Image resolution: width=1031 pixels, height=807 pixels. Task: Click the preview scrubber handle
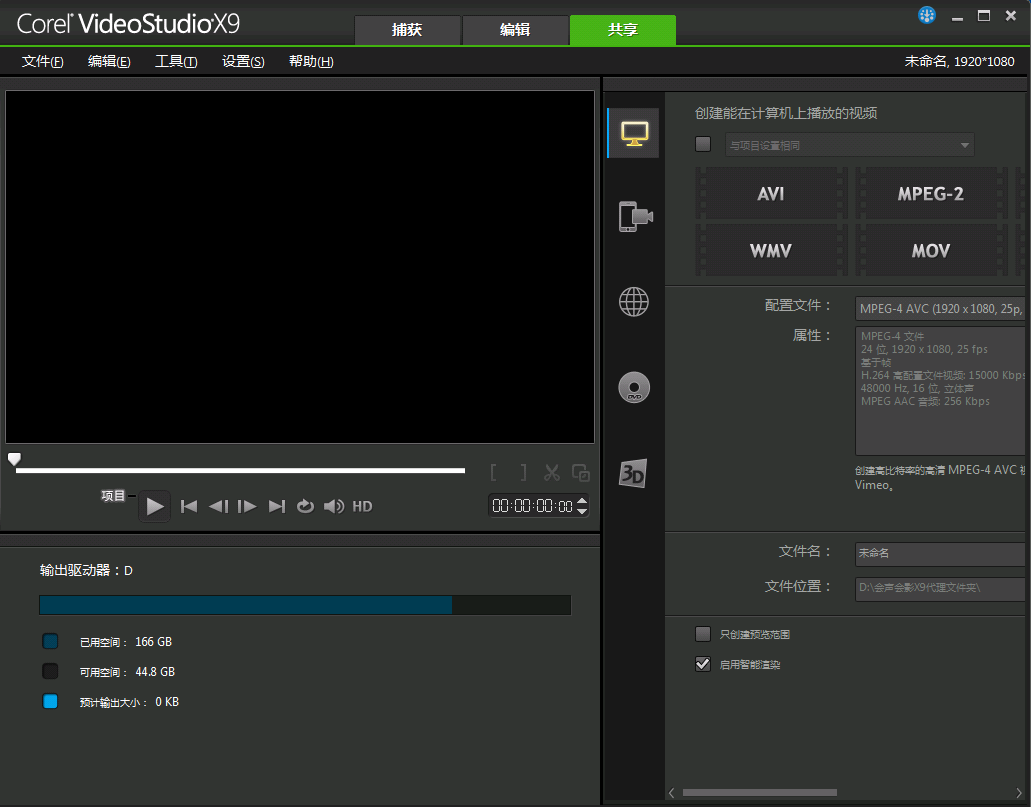coord(14,458)
